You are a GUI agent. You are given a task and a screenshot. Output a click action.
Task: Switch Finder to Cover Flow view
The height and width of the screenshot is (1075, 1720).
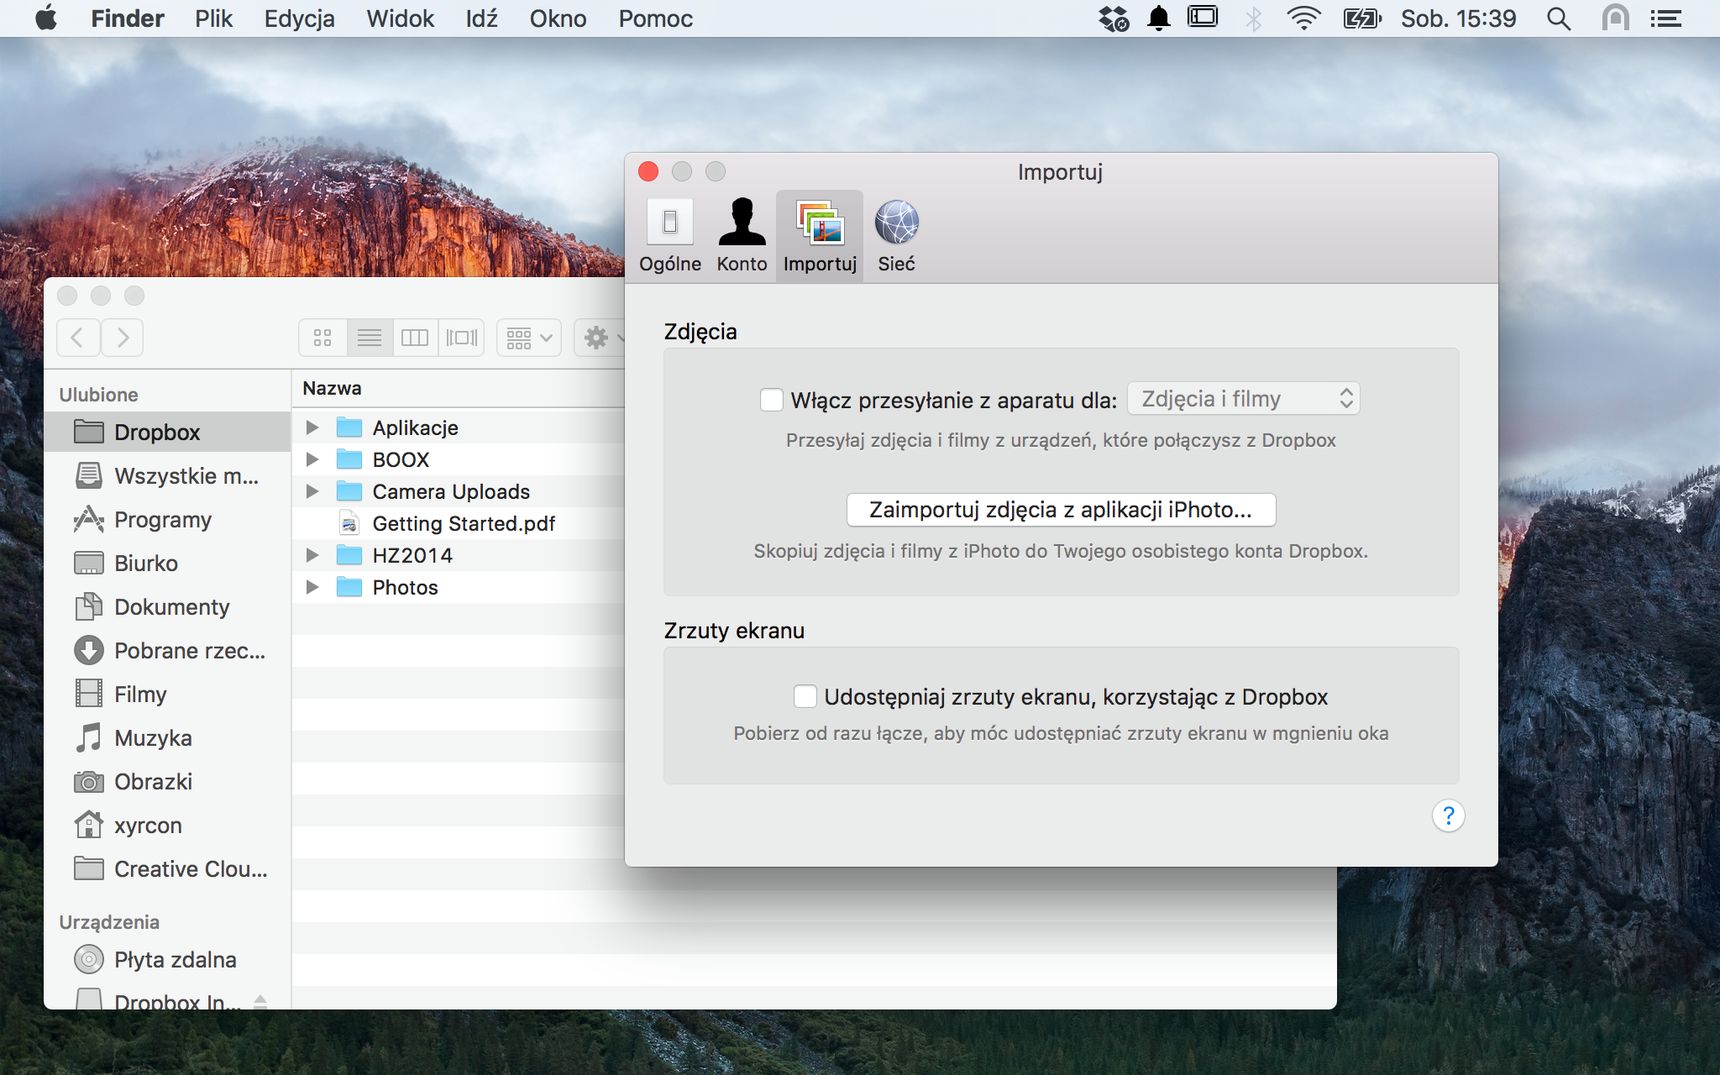(x=462, y=338)
